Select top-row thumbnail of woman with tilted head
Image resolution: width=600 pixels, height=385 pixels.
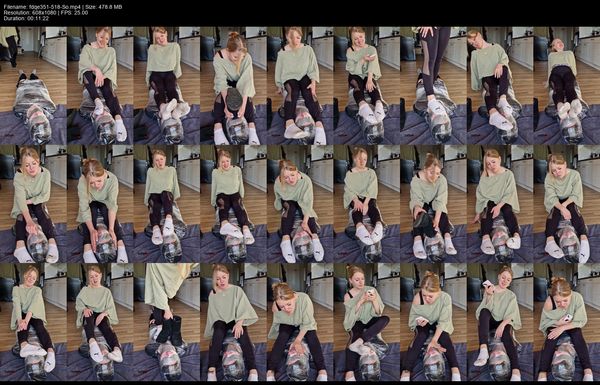500,86
